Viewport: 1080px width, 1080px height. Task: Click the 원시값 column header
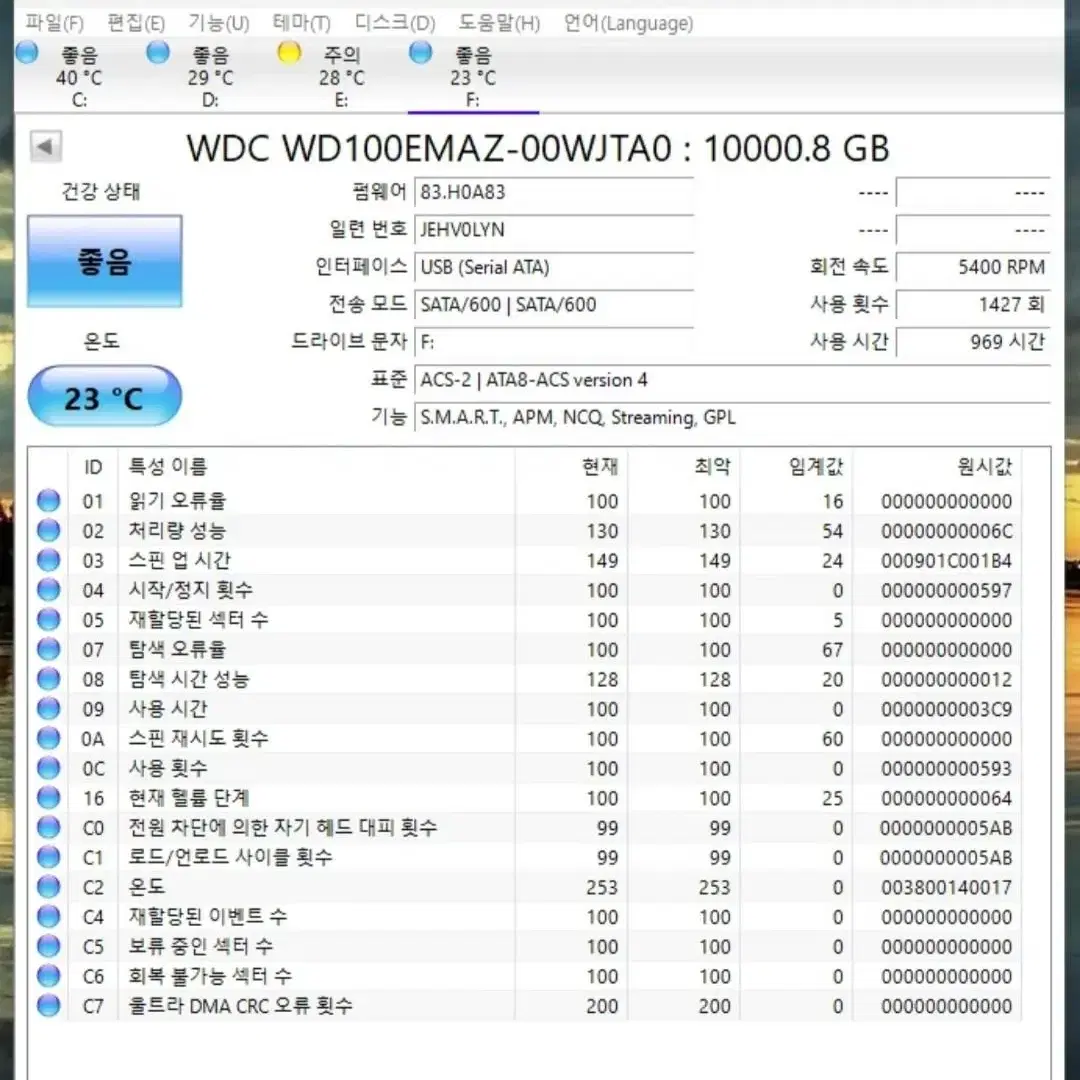937,467
